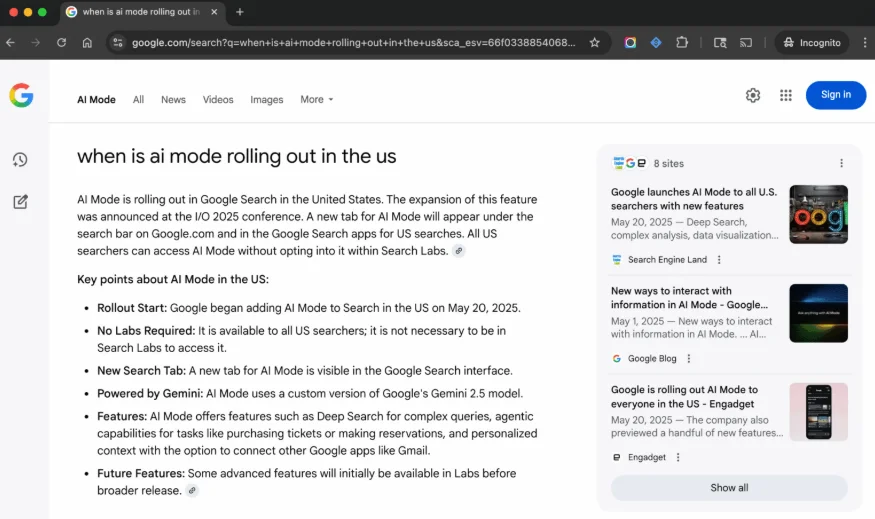This screenshot has width=875, height=519.
Task: Click the URL address bar
Action: coord(350,43)
